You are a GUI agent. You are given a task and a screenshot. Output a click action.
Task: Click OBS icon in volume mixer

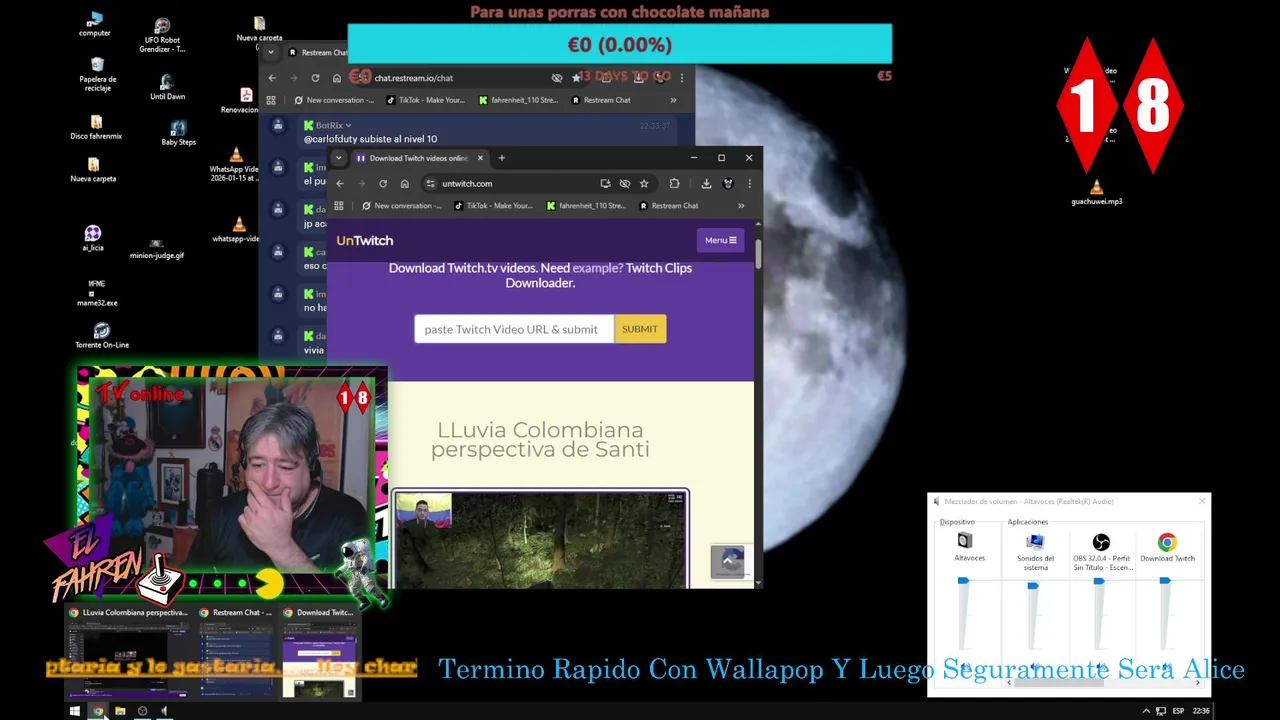click(x=1101, y=542)
